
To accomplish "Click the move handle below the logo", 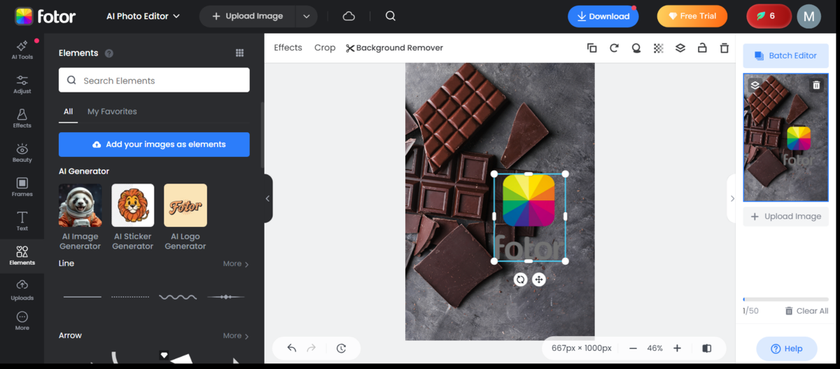I will (539, 279).
